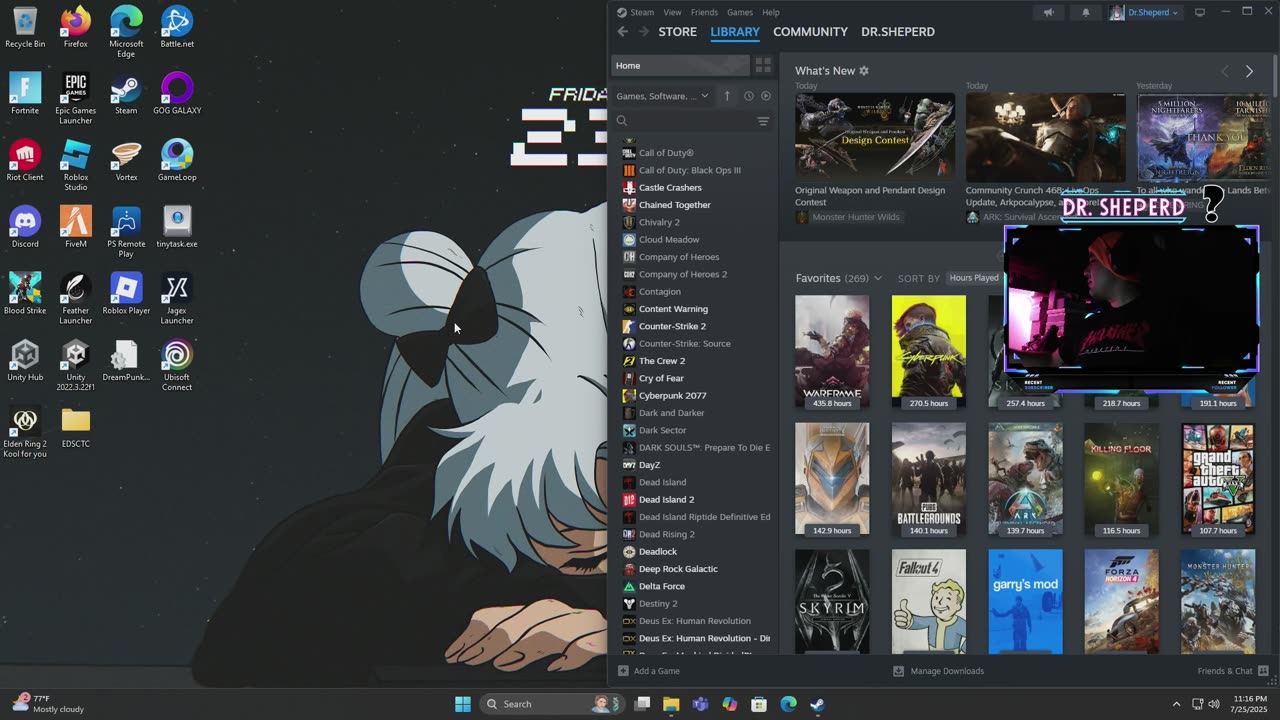The height and width of the screenshot is (720, 1280).
Task: Open Microsoft Store from the taskbar
Action: 759,704
